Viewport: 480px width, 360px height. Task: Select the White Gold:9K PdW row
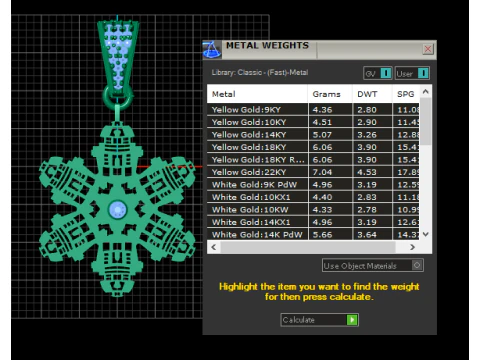313,185
